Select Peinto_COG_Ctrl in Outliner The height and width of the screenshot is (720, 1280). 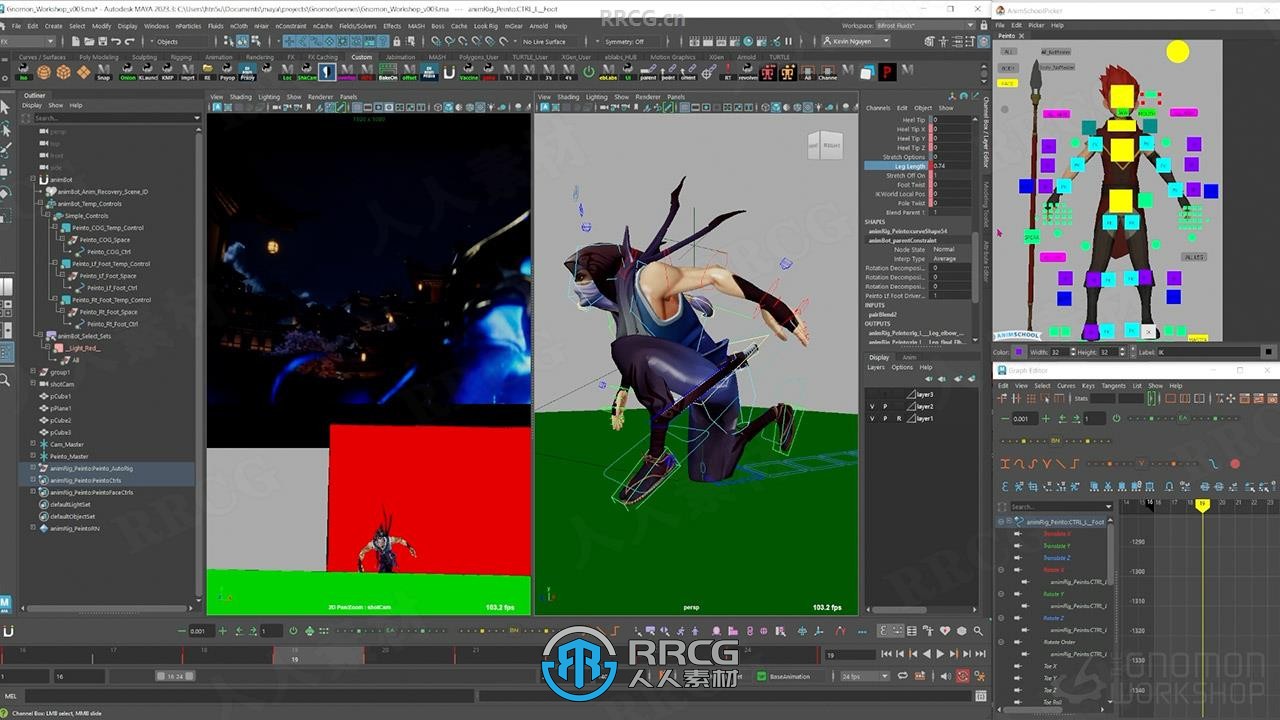point(110,252)
